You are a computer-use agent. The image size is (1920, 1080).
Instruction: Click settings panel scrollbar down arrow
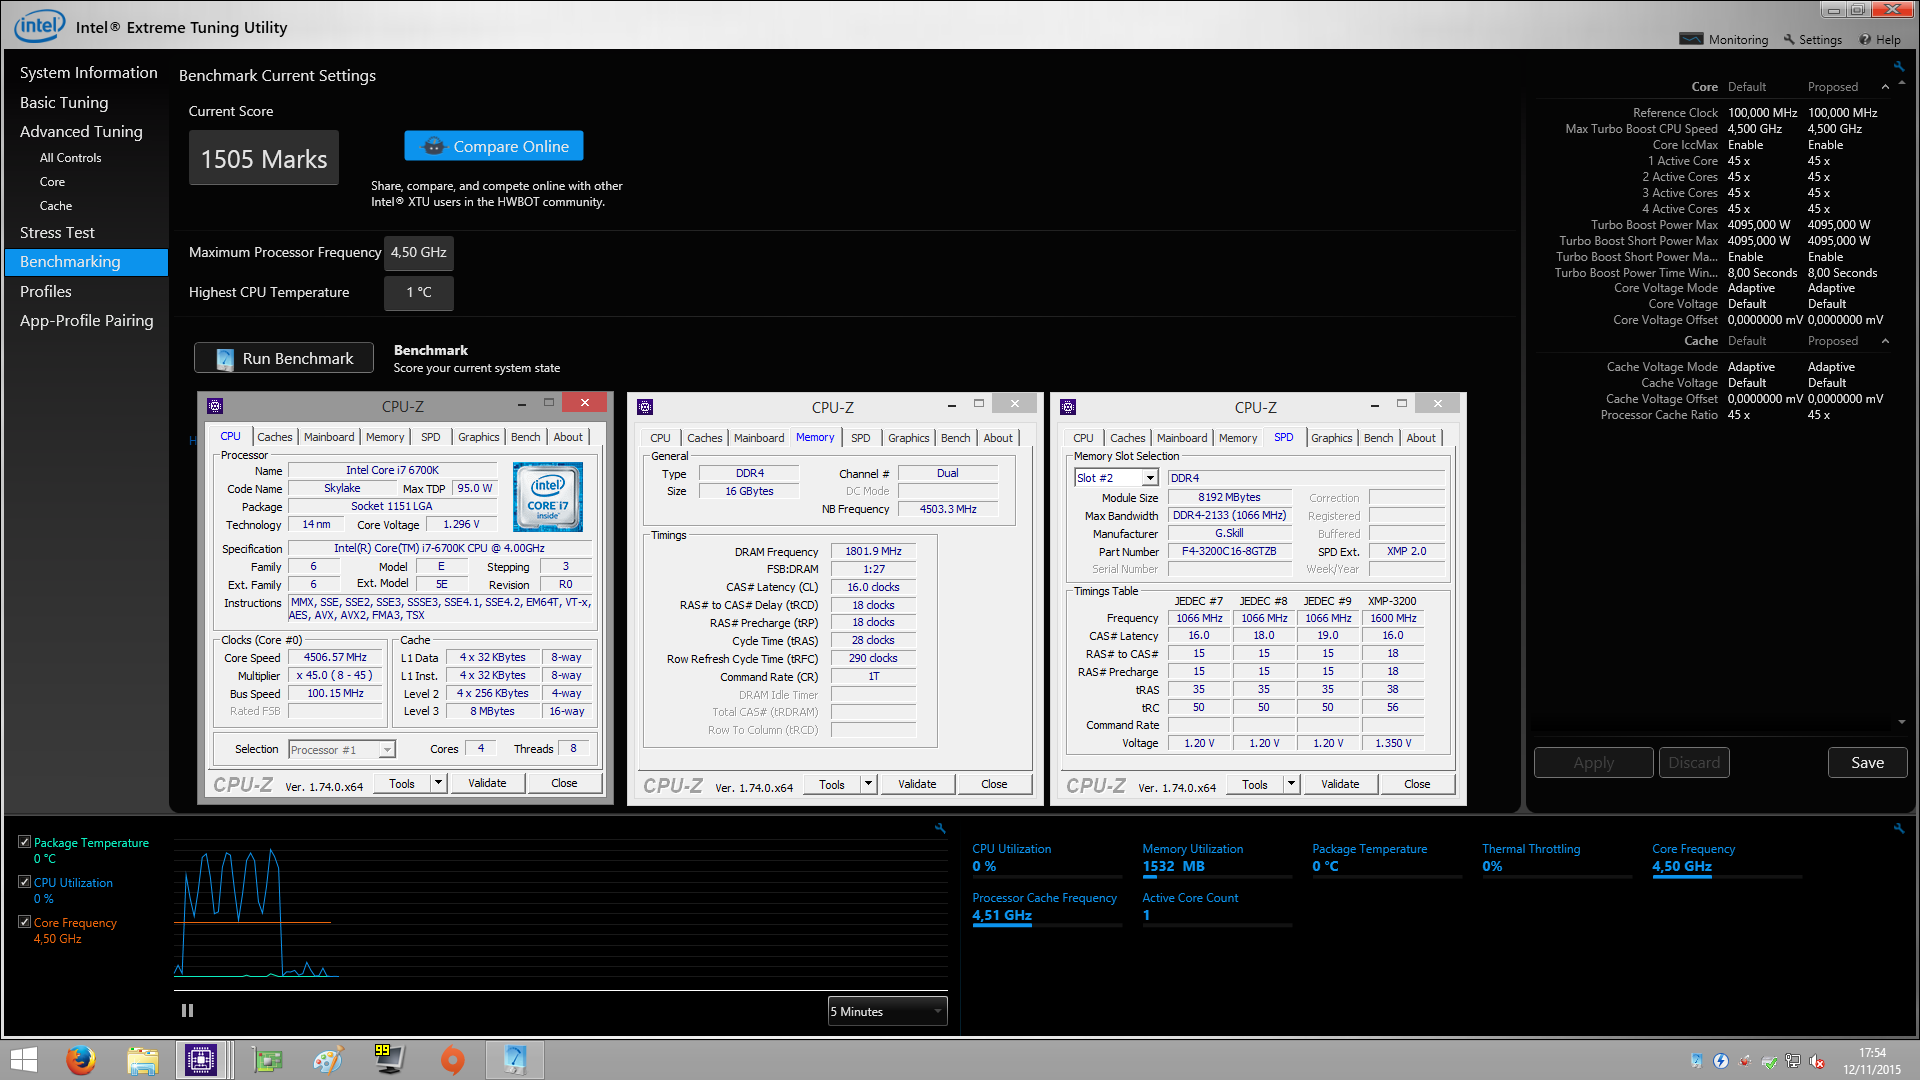tap(1902, 722)
